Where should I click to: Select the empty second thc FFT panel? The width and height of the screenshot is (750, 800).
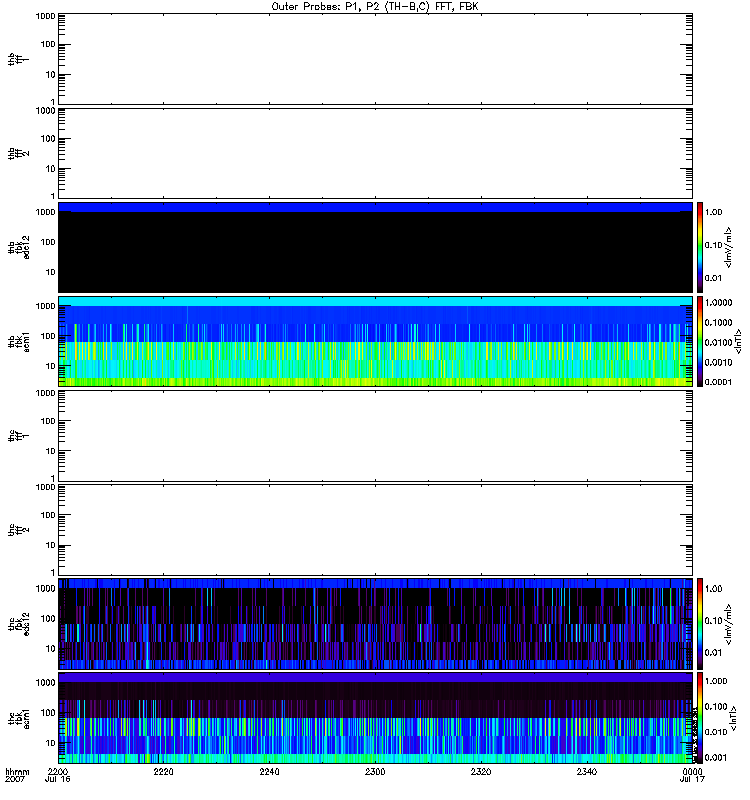click(375, 529)
